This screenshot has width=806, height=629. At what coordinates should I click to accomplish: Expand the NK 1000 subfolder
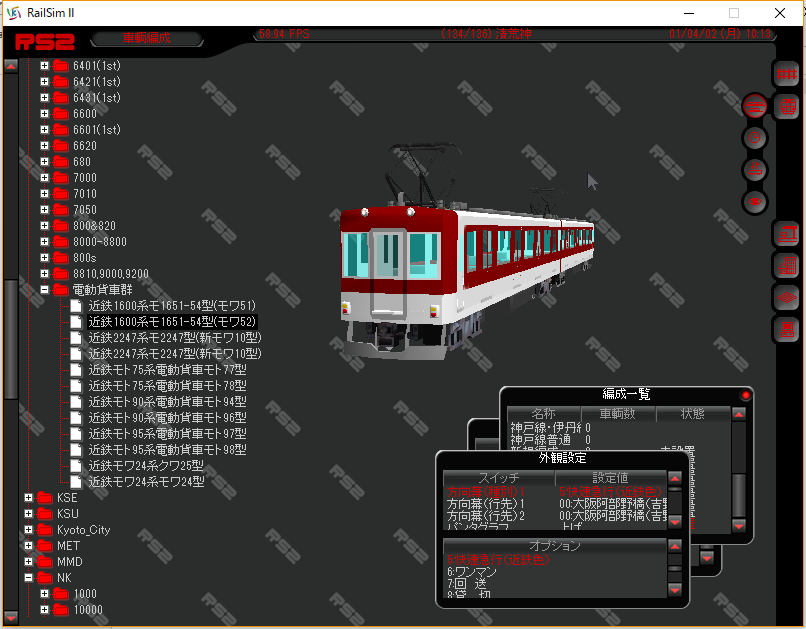[45, 594]
